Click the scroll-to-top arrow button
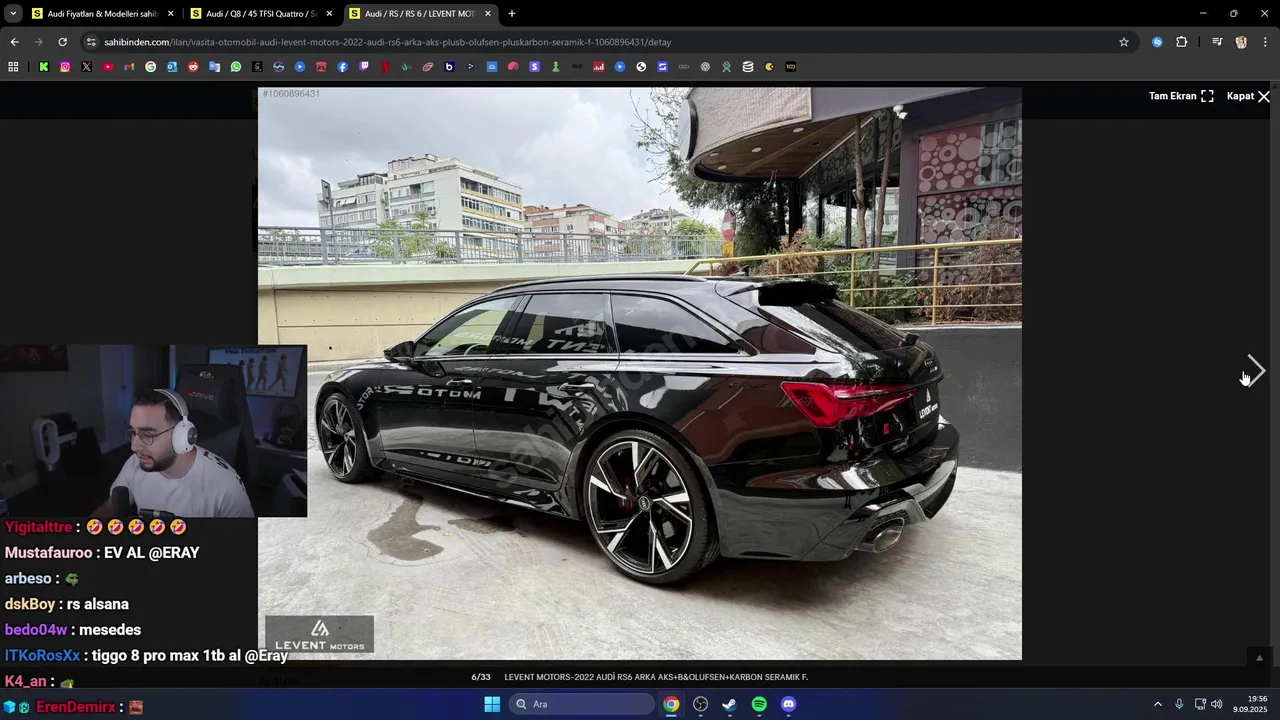Screen dimensions: 1280x720 pos(1259,657)
